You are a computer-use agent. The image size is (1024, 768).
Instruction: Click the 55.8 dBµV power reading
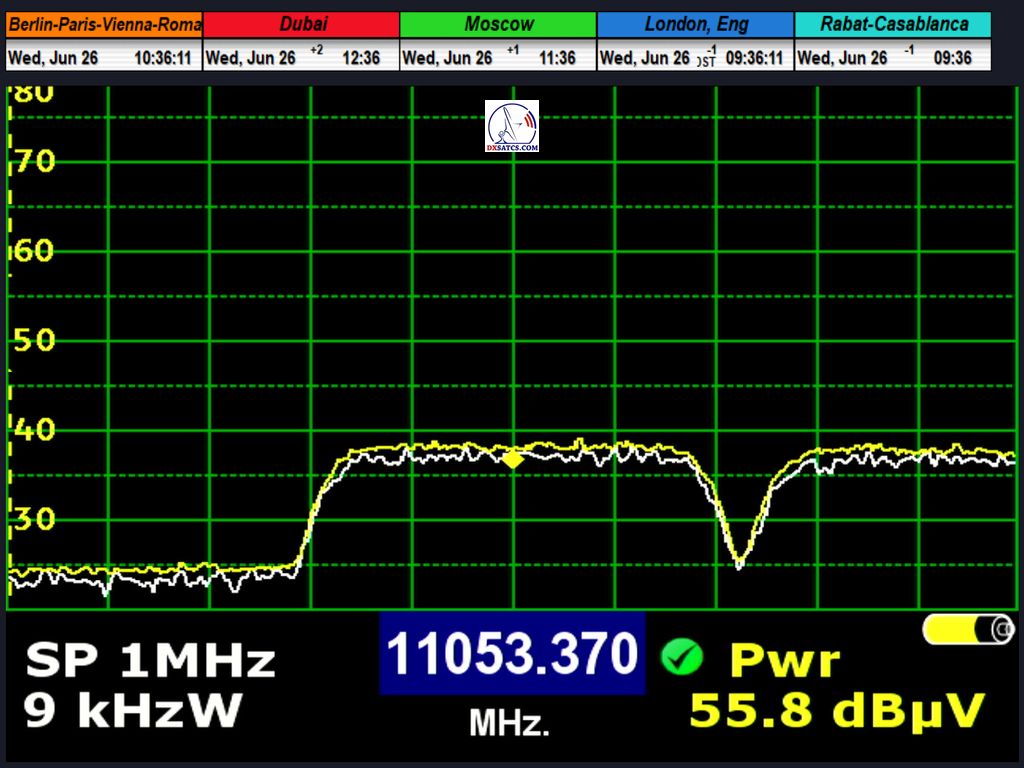point(837,710)
